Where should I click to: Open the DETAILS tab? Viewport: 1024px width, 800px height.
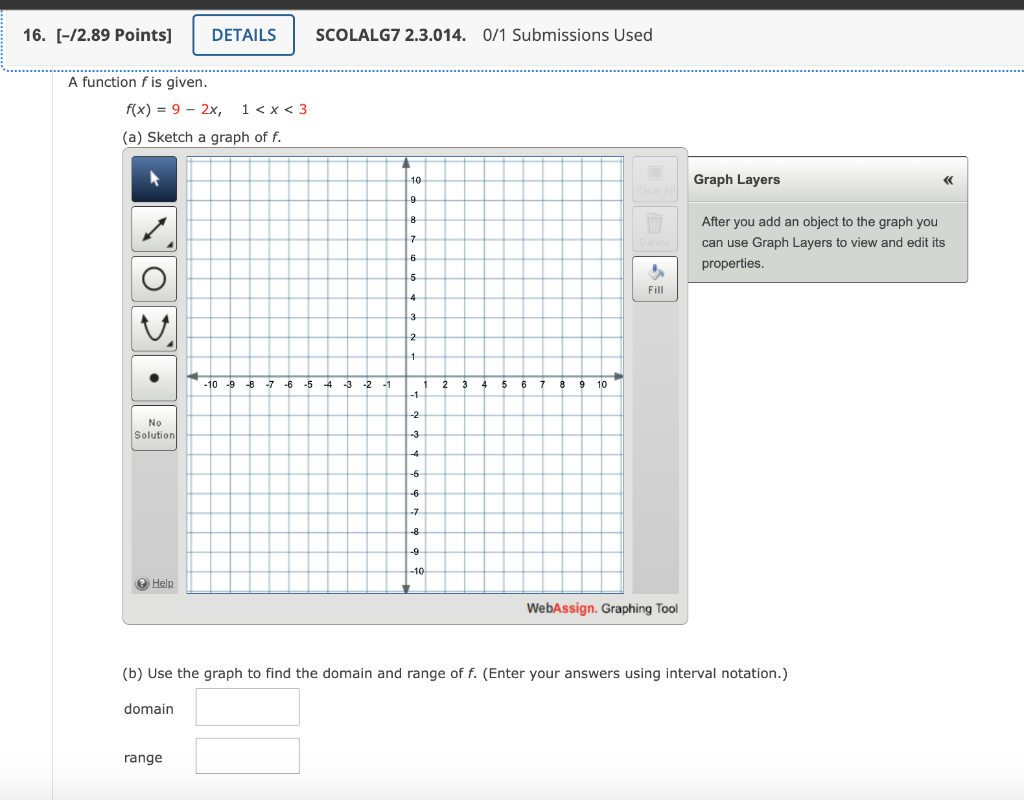click(x=243, y=34)
